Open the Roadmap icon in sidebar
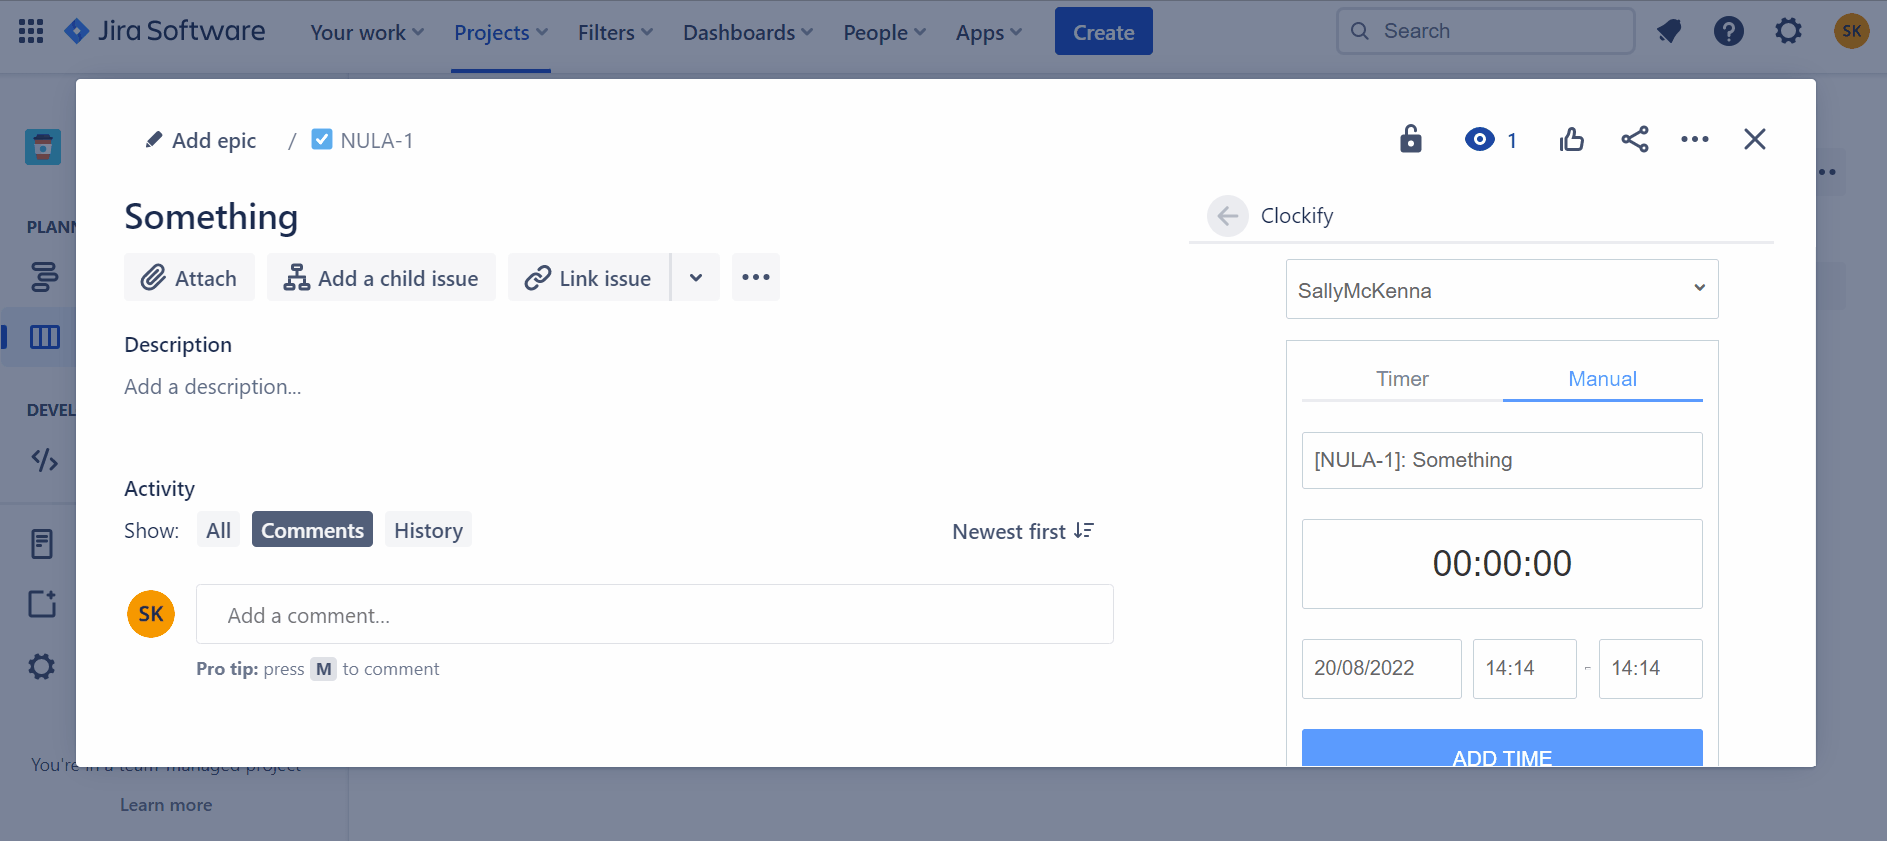 [44, 276]
